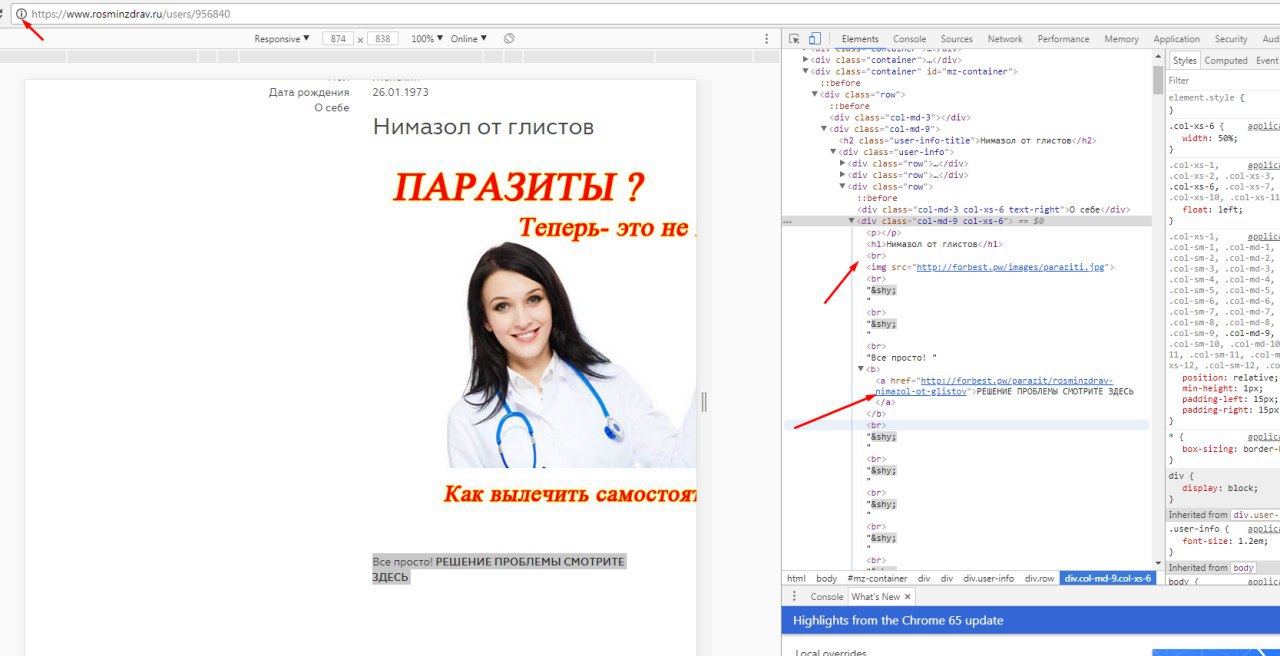This screenshot has width=1280, height=656.
Task: Open the Performance panel tab
Action: 1063,39
